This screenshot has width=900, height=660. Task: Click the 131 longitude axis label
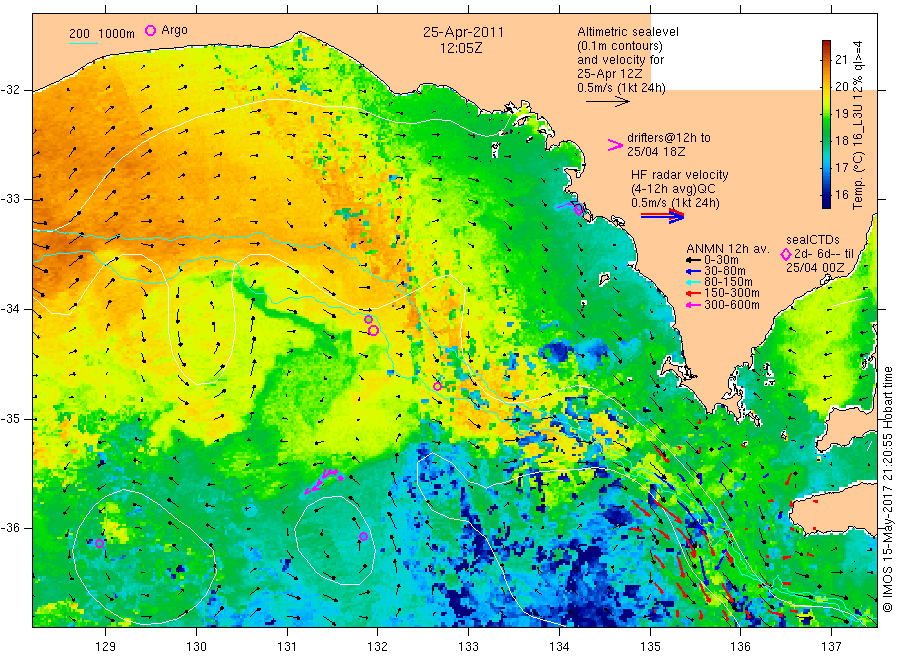(287, 647)
